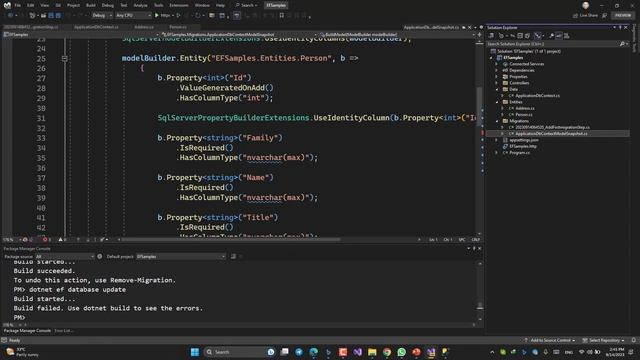640x360 pixels.
Task: Expand the Dependencies node
Action: pos(497,70)
